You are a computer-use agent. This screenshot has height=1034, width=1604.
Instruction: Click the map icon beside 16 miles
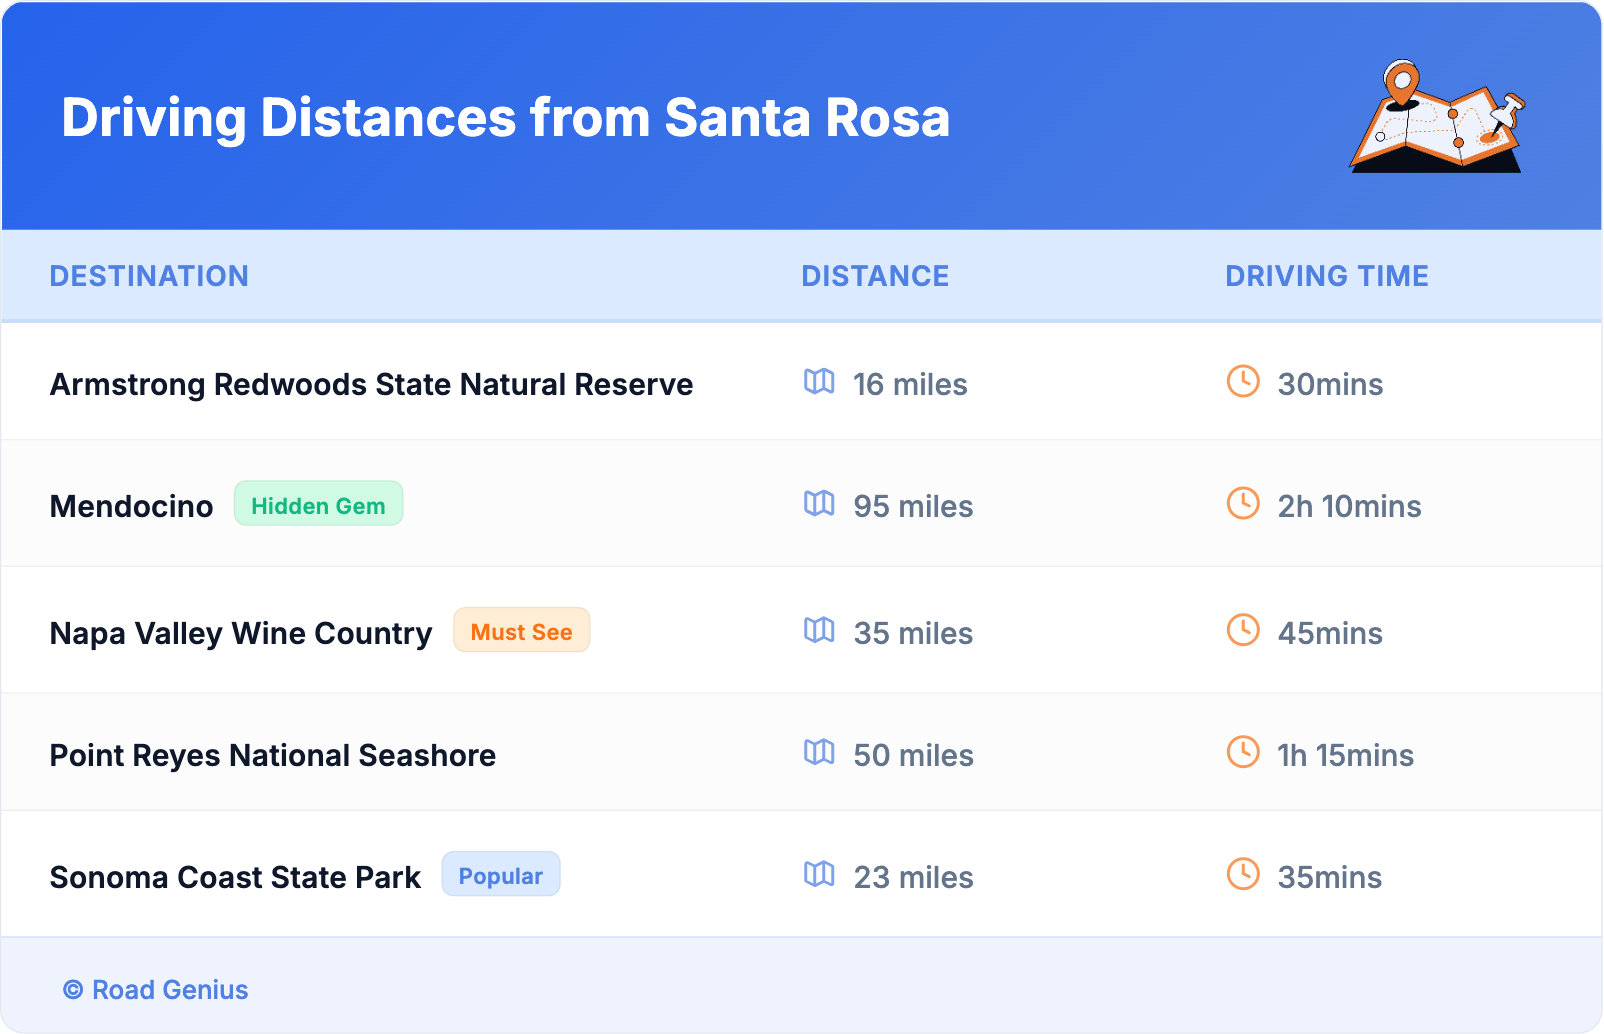point(819,382)
